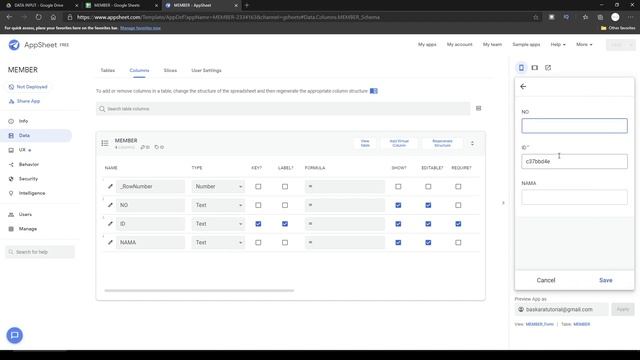This screenshot has height=360, width=640.
Task: Click the View Table button
Action: [365, 143]
